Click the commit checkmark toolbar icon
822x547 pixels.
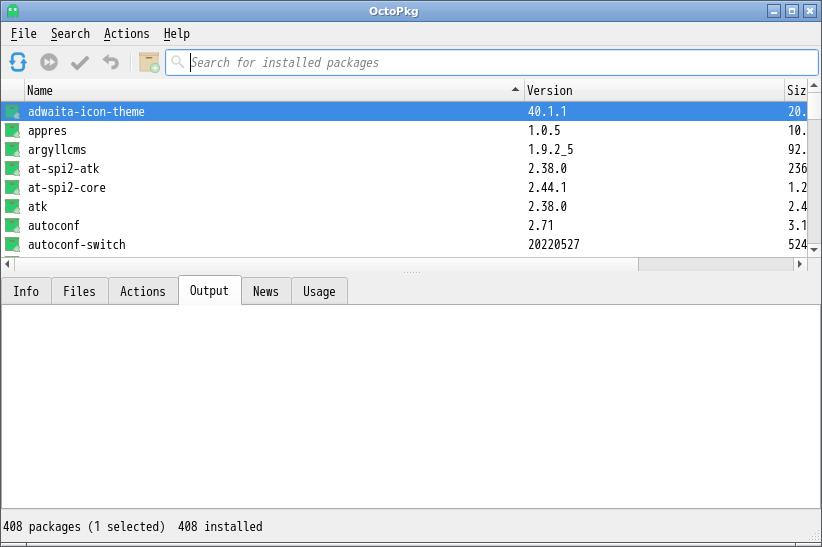click(80, 62)
